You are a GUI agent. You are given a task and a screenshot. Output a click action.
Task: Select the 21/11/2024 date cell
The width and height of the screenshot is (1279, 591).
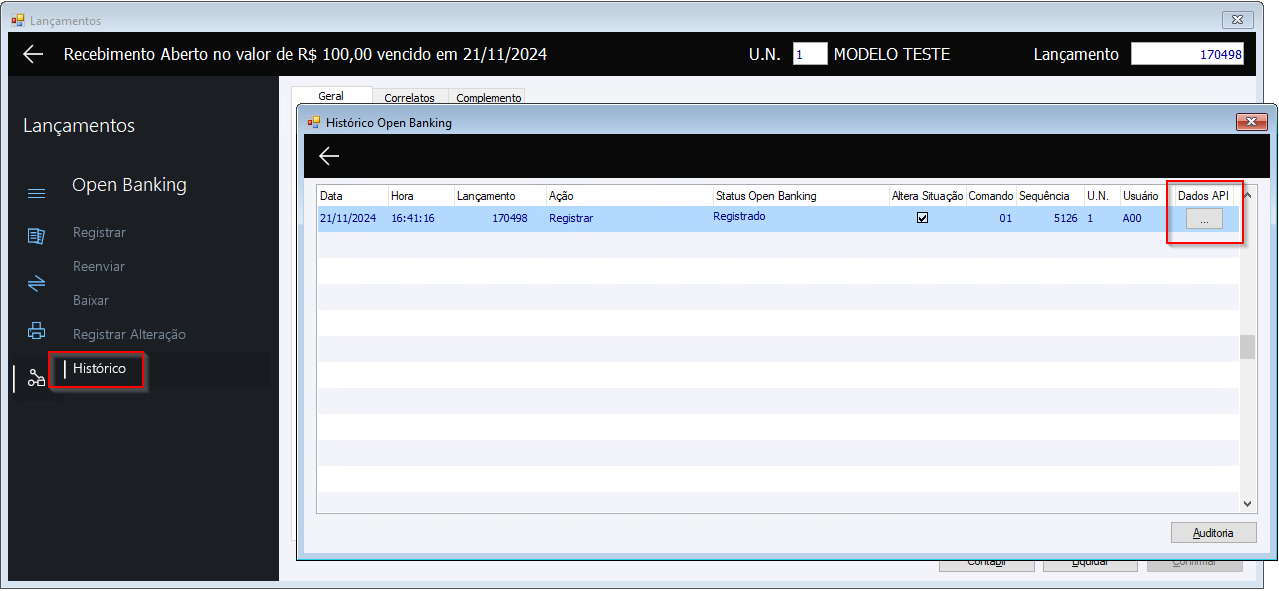click(x=352, y=218)
